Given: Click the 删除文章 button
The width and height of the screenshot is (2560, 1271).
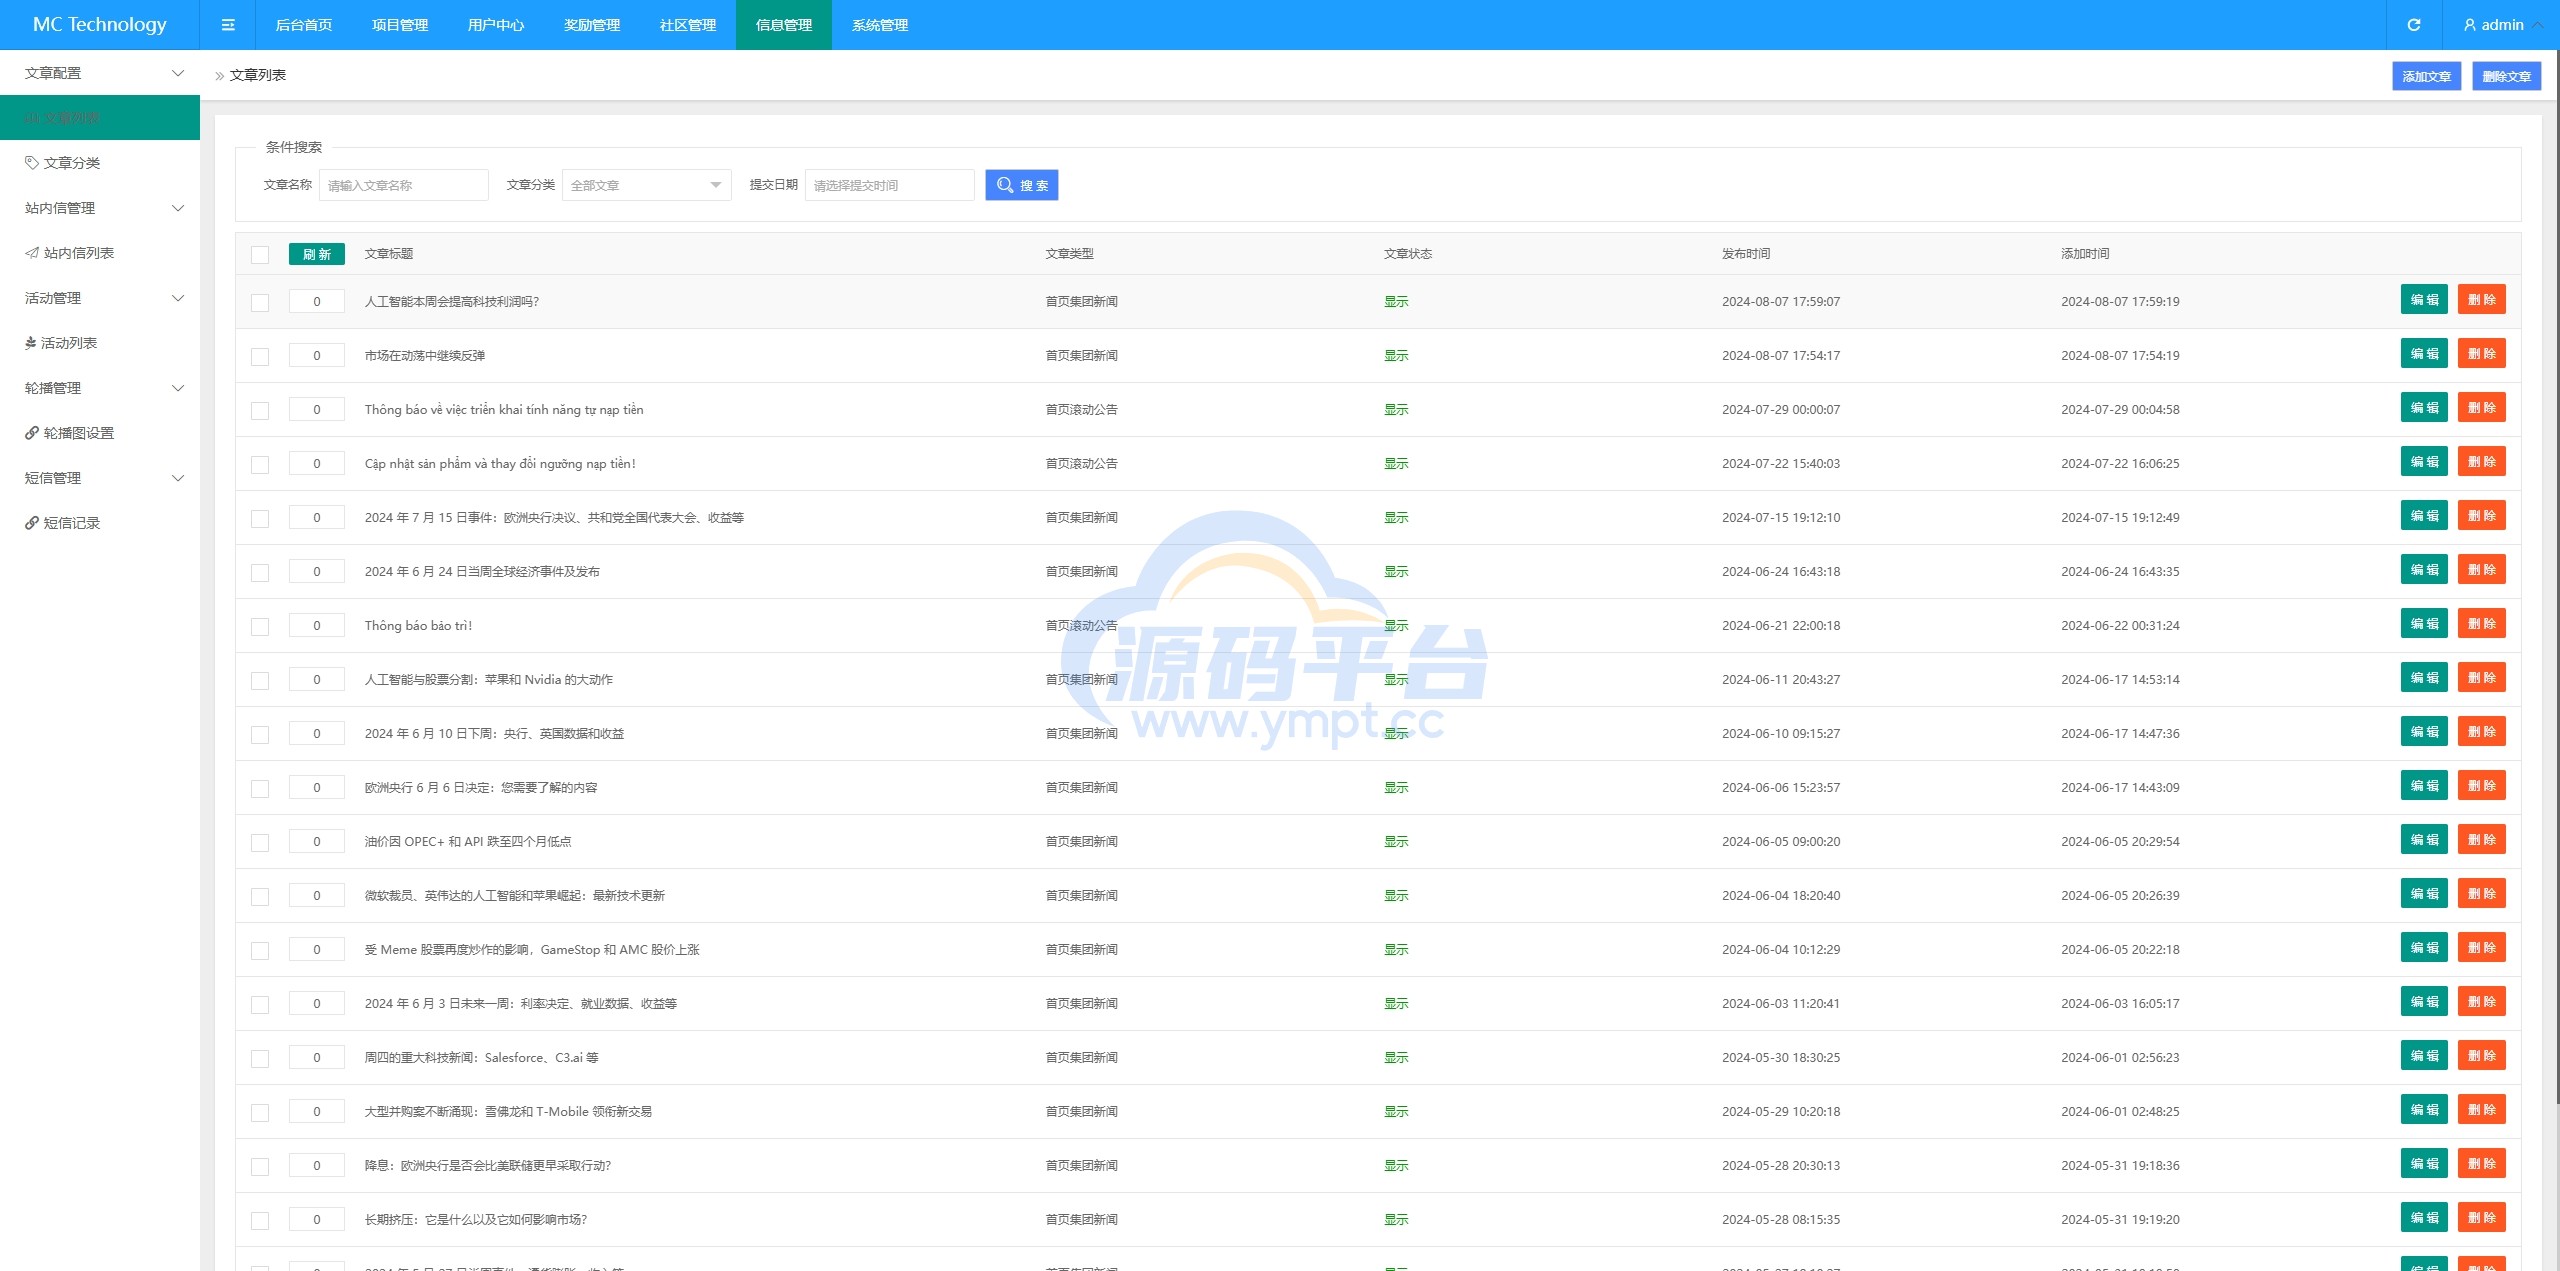Looking at the screenshot, I should point(2507,76).
